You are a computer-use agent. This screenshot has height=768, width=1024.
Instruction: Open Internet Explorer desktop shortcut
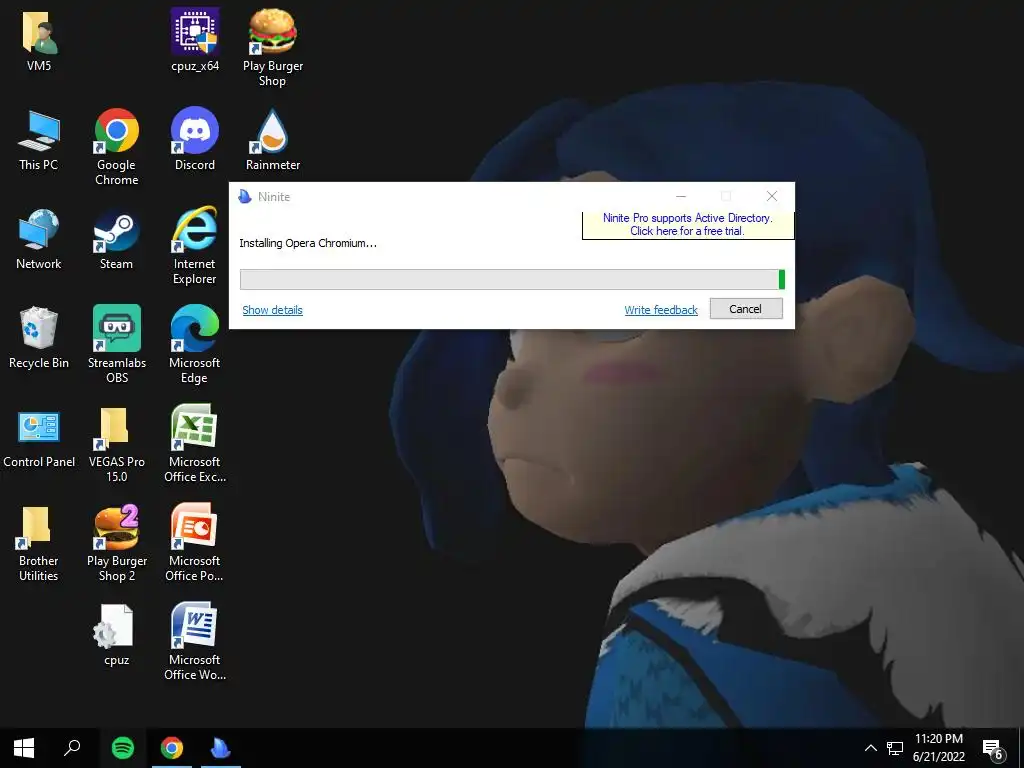click(195, 246)
